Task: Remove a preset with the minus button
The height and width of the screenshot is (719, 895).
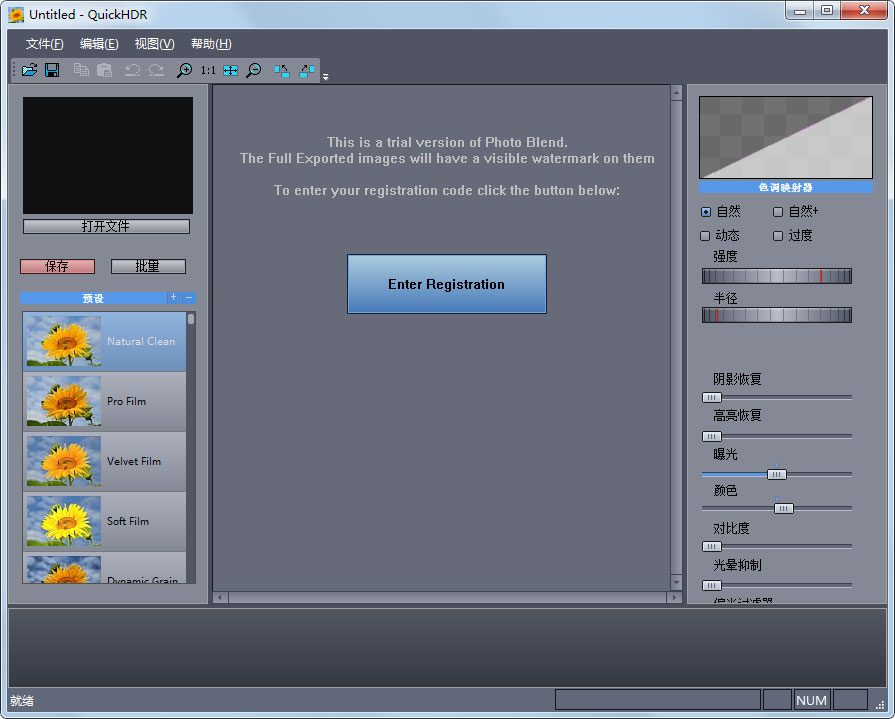Action: [189, 297]
